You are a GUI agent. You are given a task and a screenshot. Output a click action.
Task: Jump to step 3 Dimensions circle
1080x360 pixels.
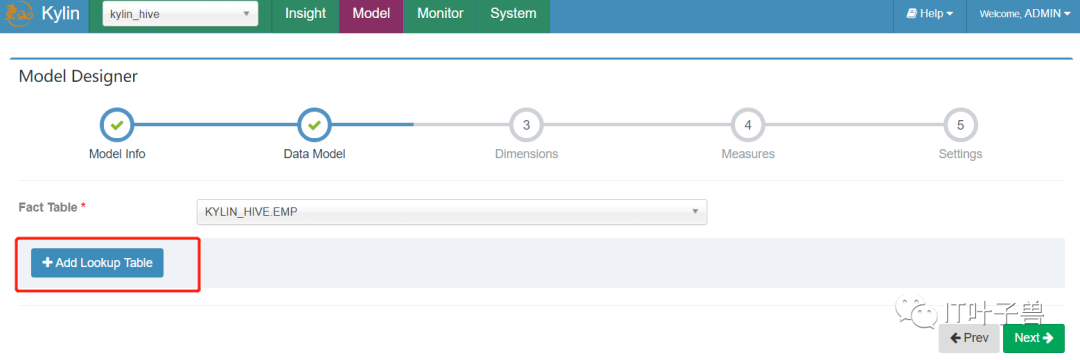526,125
